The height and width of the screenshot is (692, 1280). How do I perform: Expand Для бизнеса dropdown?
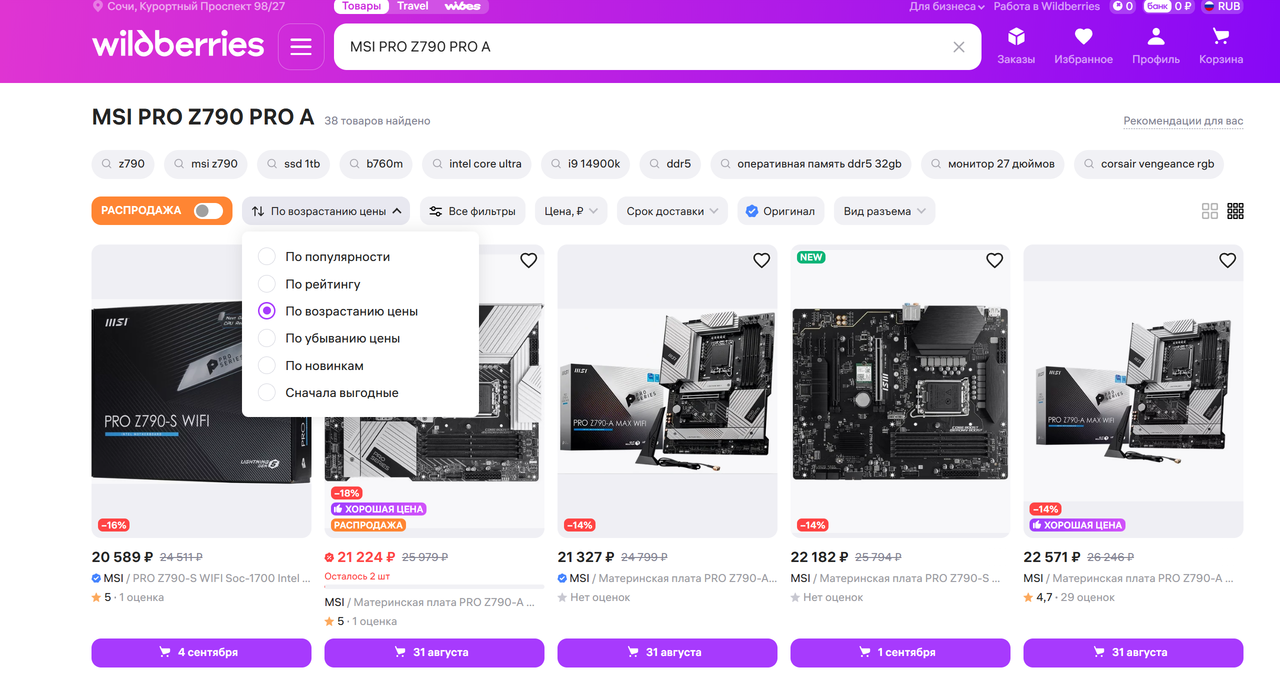tap(946, 6)
